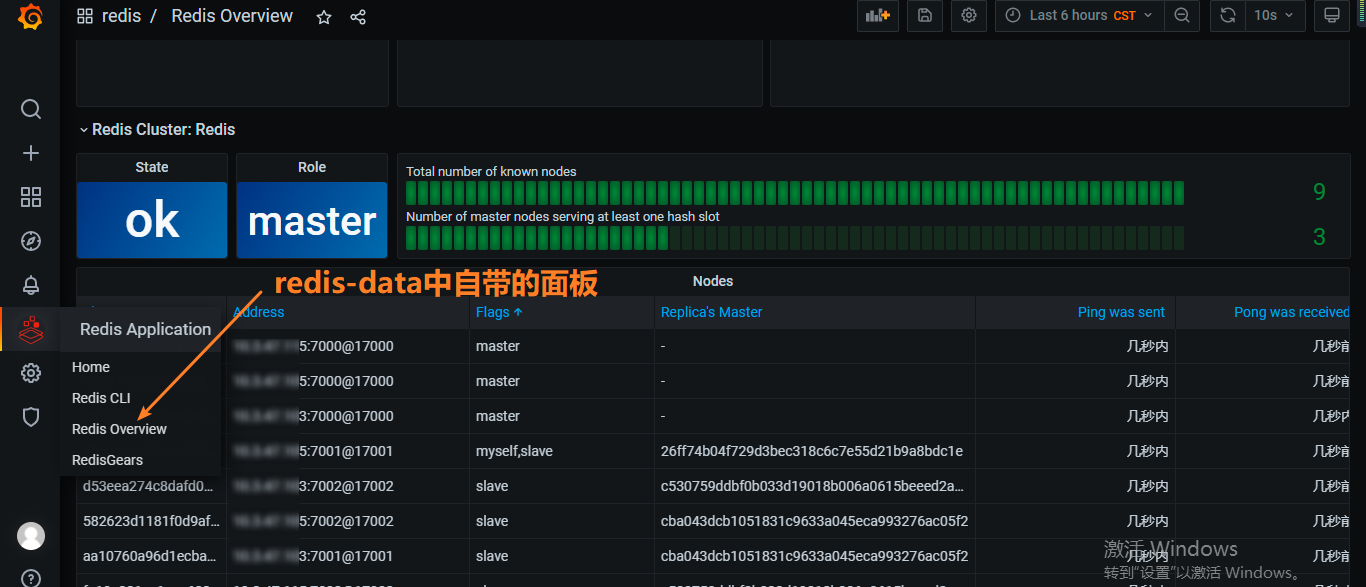This screenshot has width=1366, height=587.
Task: Open dashboard settings gear
Action: [968, 15]
